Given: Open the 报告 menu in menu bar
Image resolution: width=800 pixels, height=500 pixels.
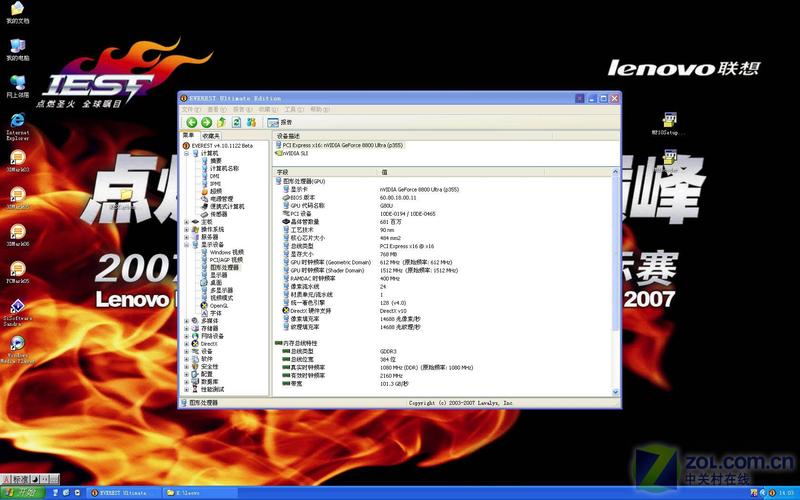Looking at the screenshot, I should (x=242, y=109).
